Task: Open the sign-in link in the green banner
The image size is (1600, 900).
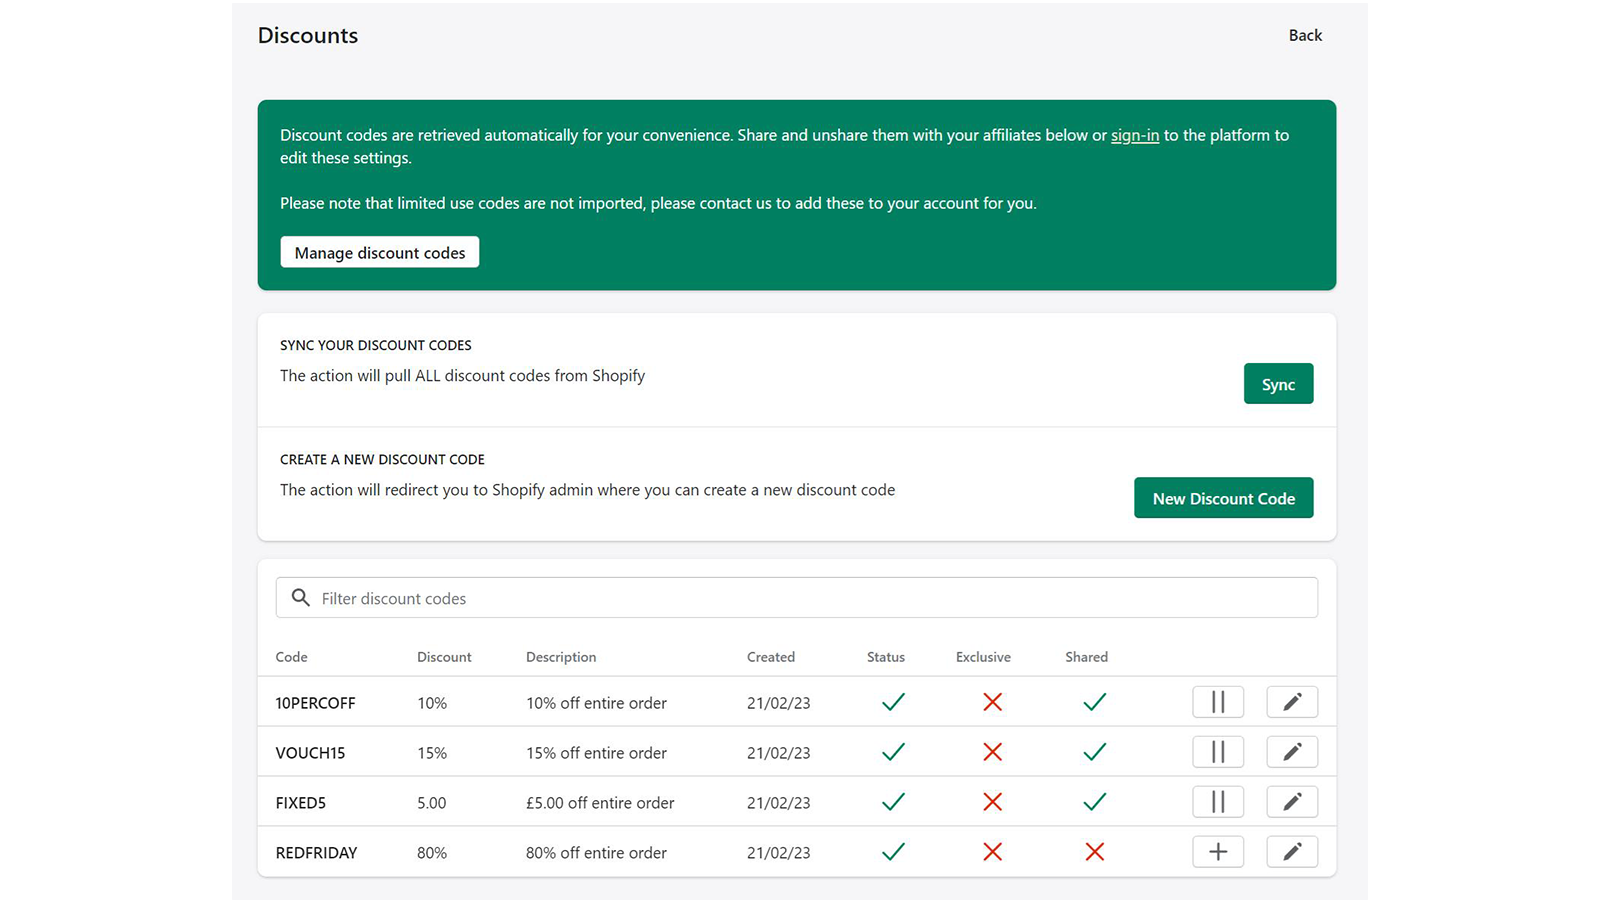Action: point(1134,135)
